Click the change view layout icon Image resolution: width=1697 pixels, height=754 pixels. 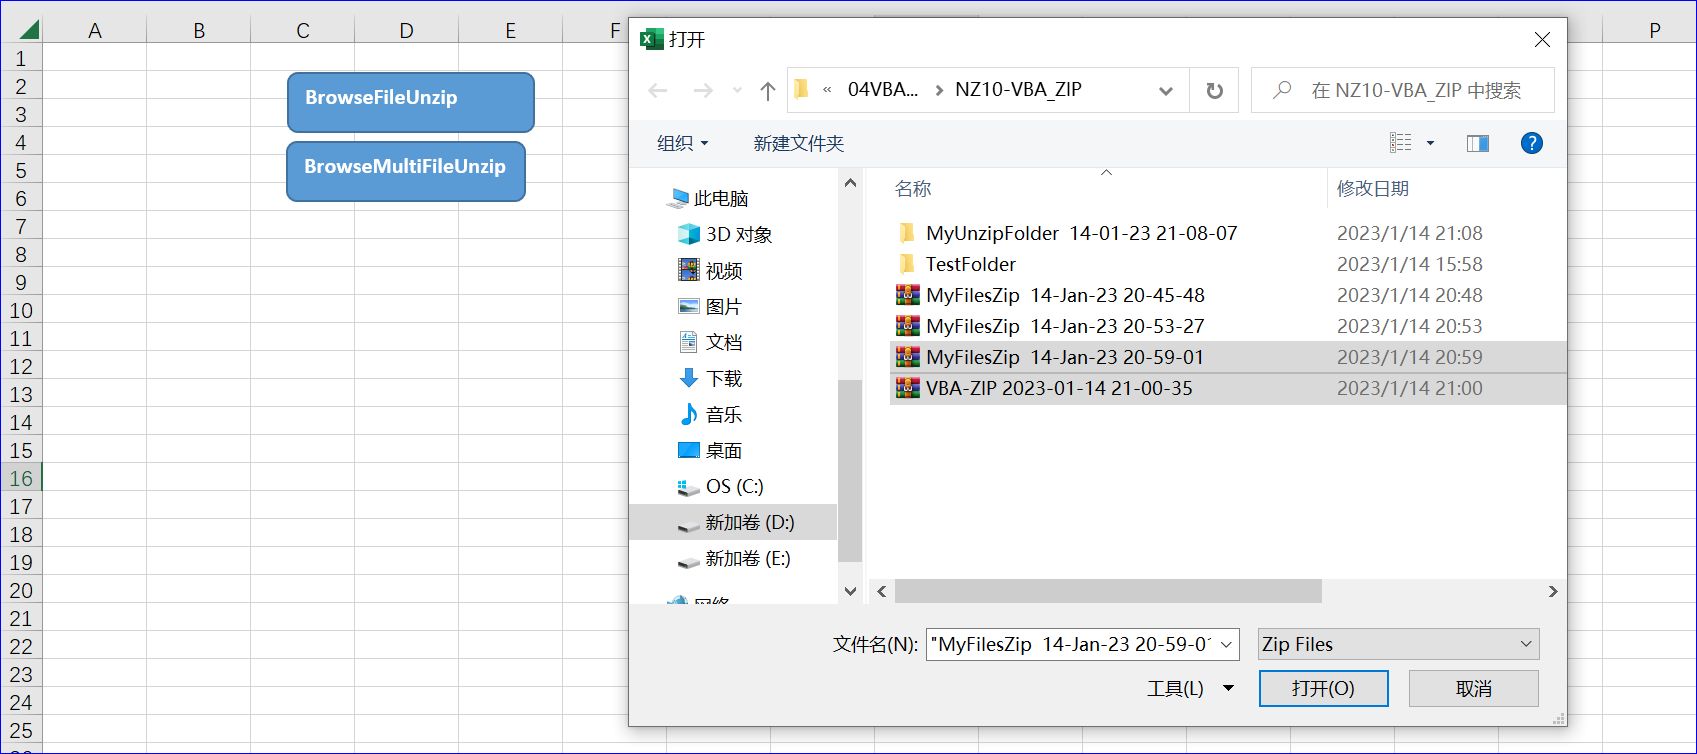tap(1401, 143)
